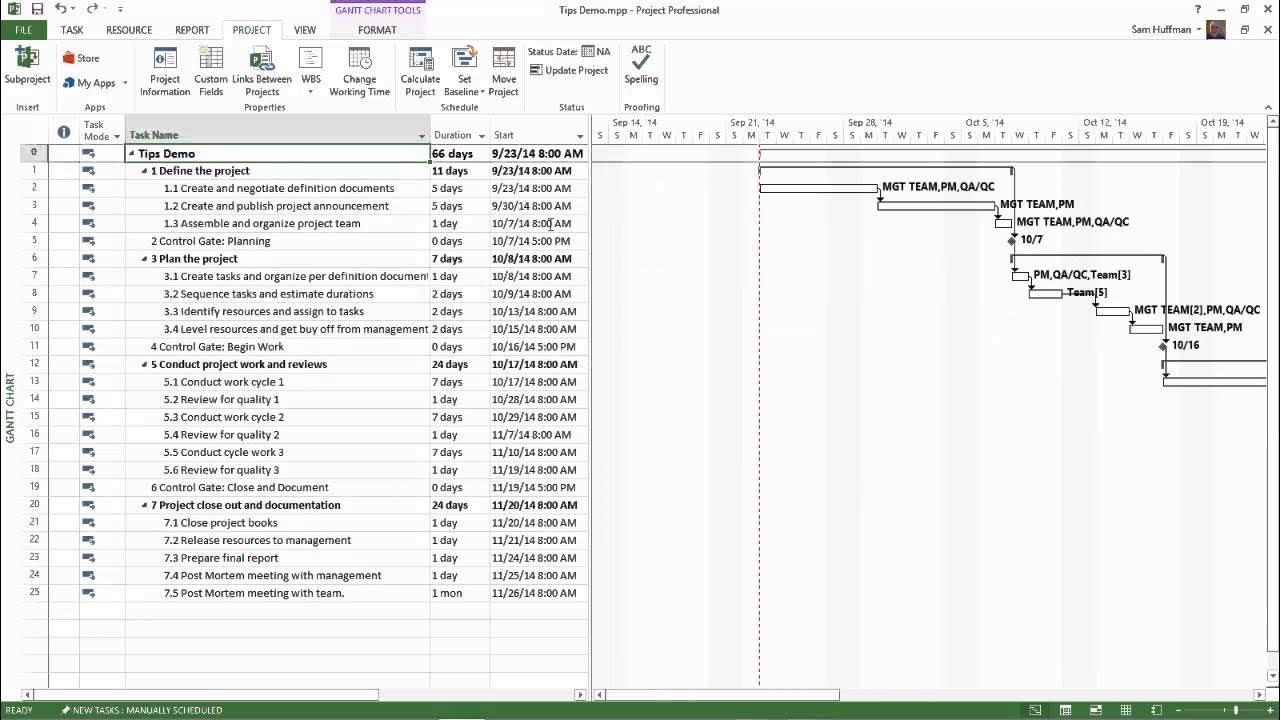Open Links Between Projects
This screenshot has width=1280, height=720.
point(262,70)
